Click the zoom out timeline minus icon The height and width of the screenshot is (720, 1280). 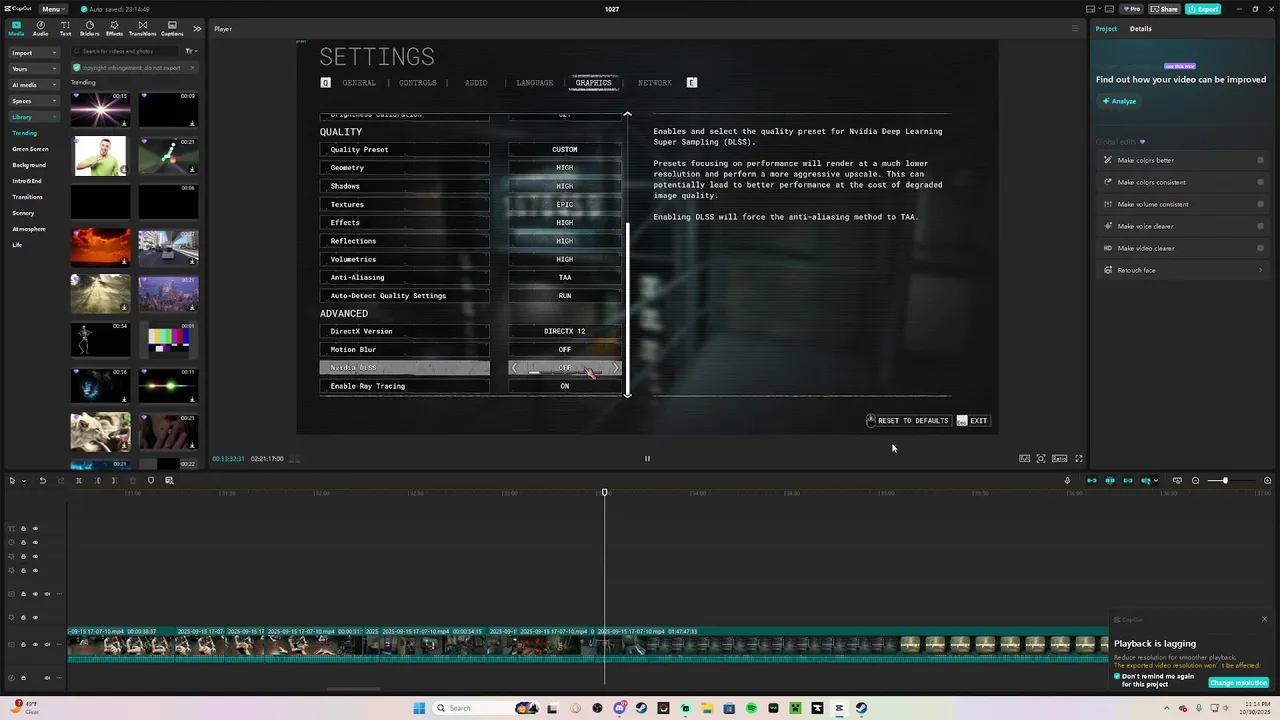tap(1195, 480)
